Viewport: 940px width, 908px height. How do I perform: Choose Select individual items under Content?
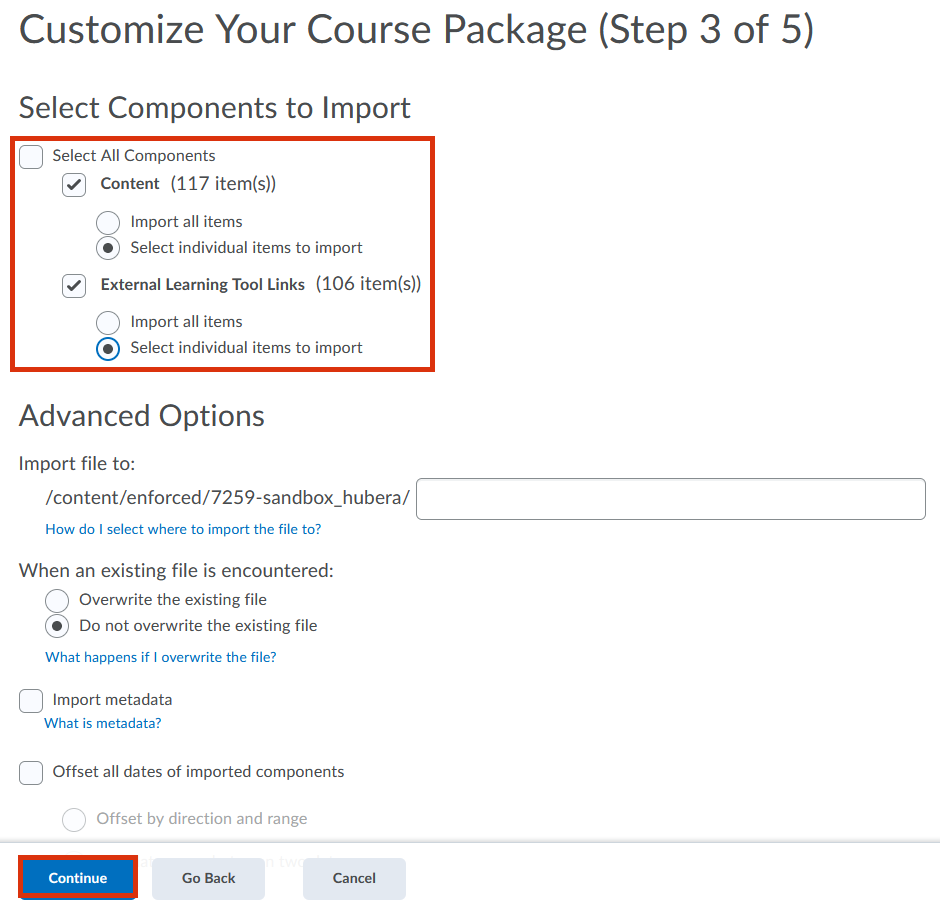click(x=108, y=248)
